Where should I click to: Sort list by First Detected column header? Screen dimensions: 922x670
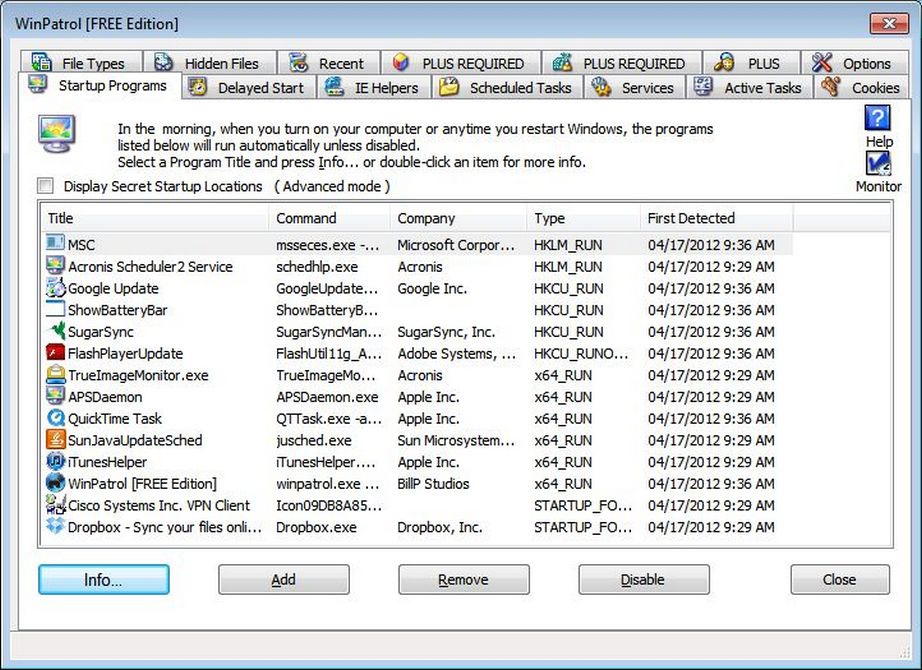click(717, 218)
